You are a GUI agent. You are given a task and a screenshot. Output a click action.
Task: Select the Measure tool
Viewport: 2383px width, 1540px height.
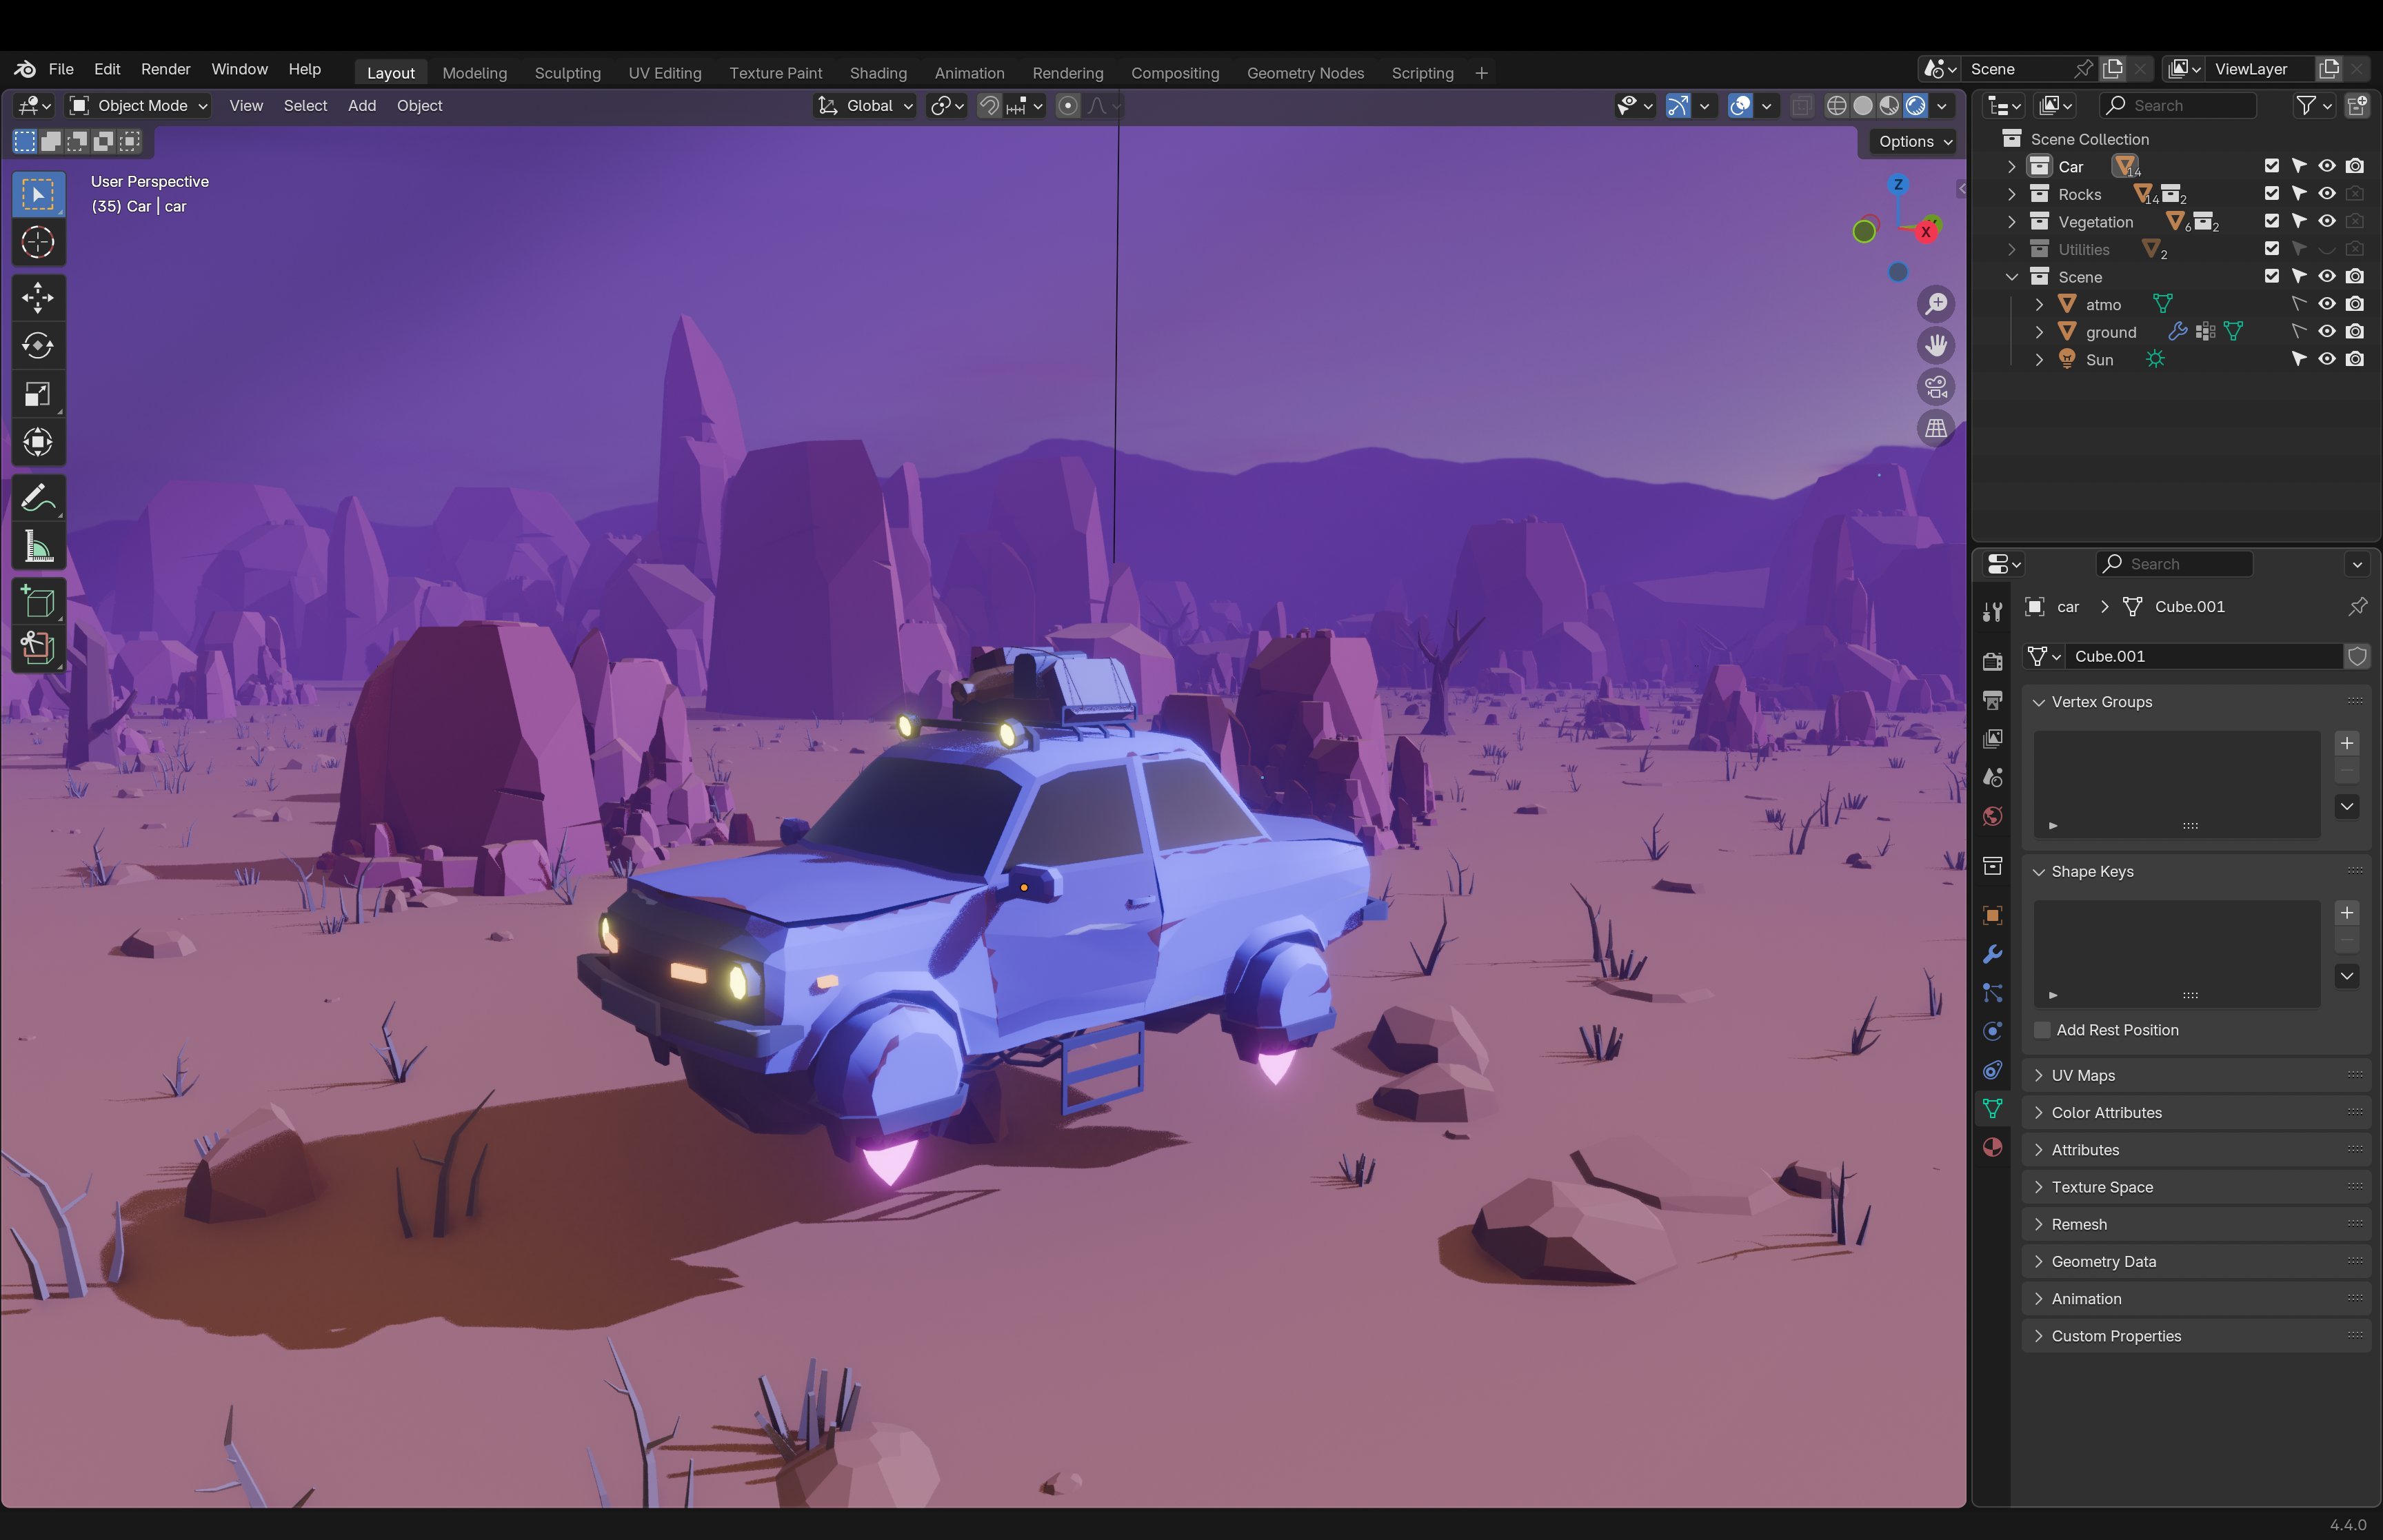[38, 547]
